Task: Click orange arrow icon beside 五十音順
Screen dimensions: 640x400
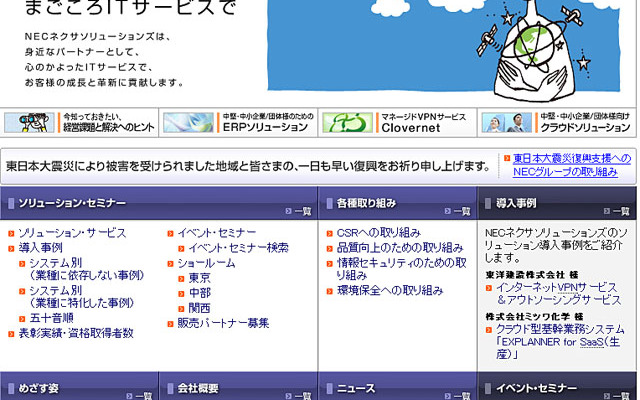Action: pos(22,319)
